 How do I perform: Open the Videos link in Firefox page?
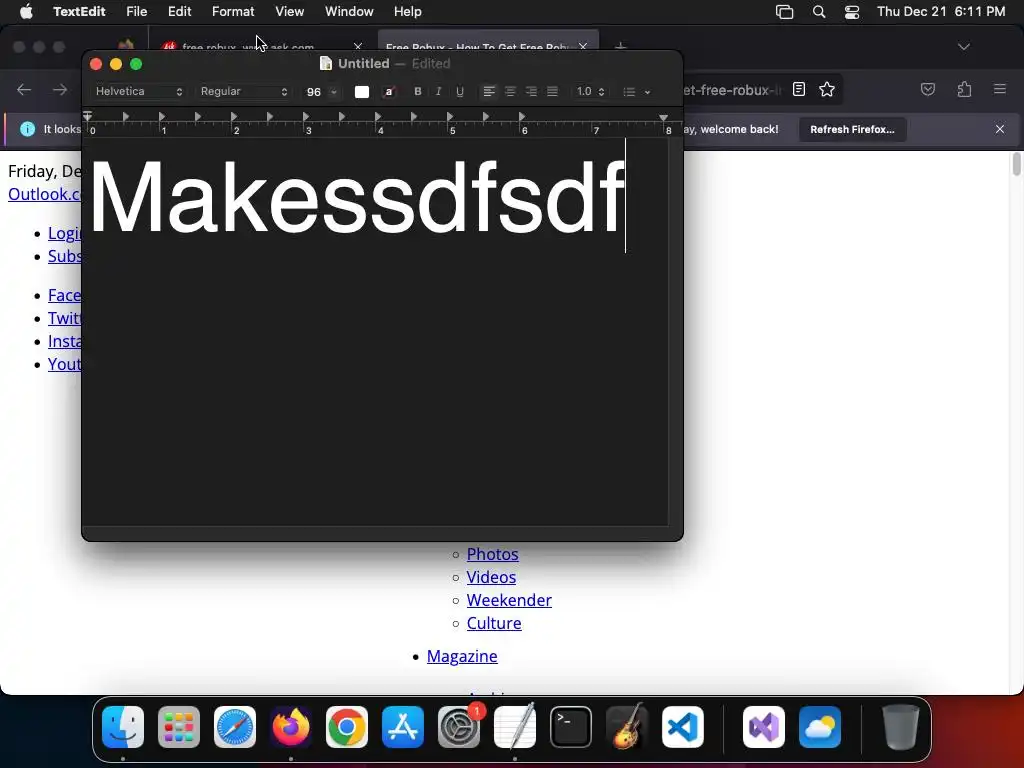(491, 577)
